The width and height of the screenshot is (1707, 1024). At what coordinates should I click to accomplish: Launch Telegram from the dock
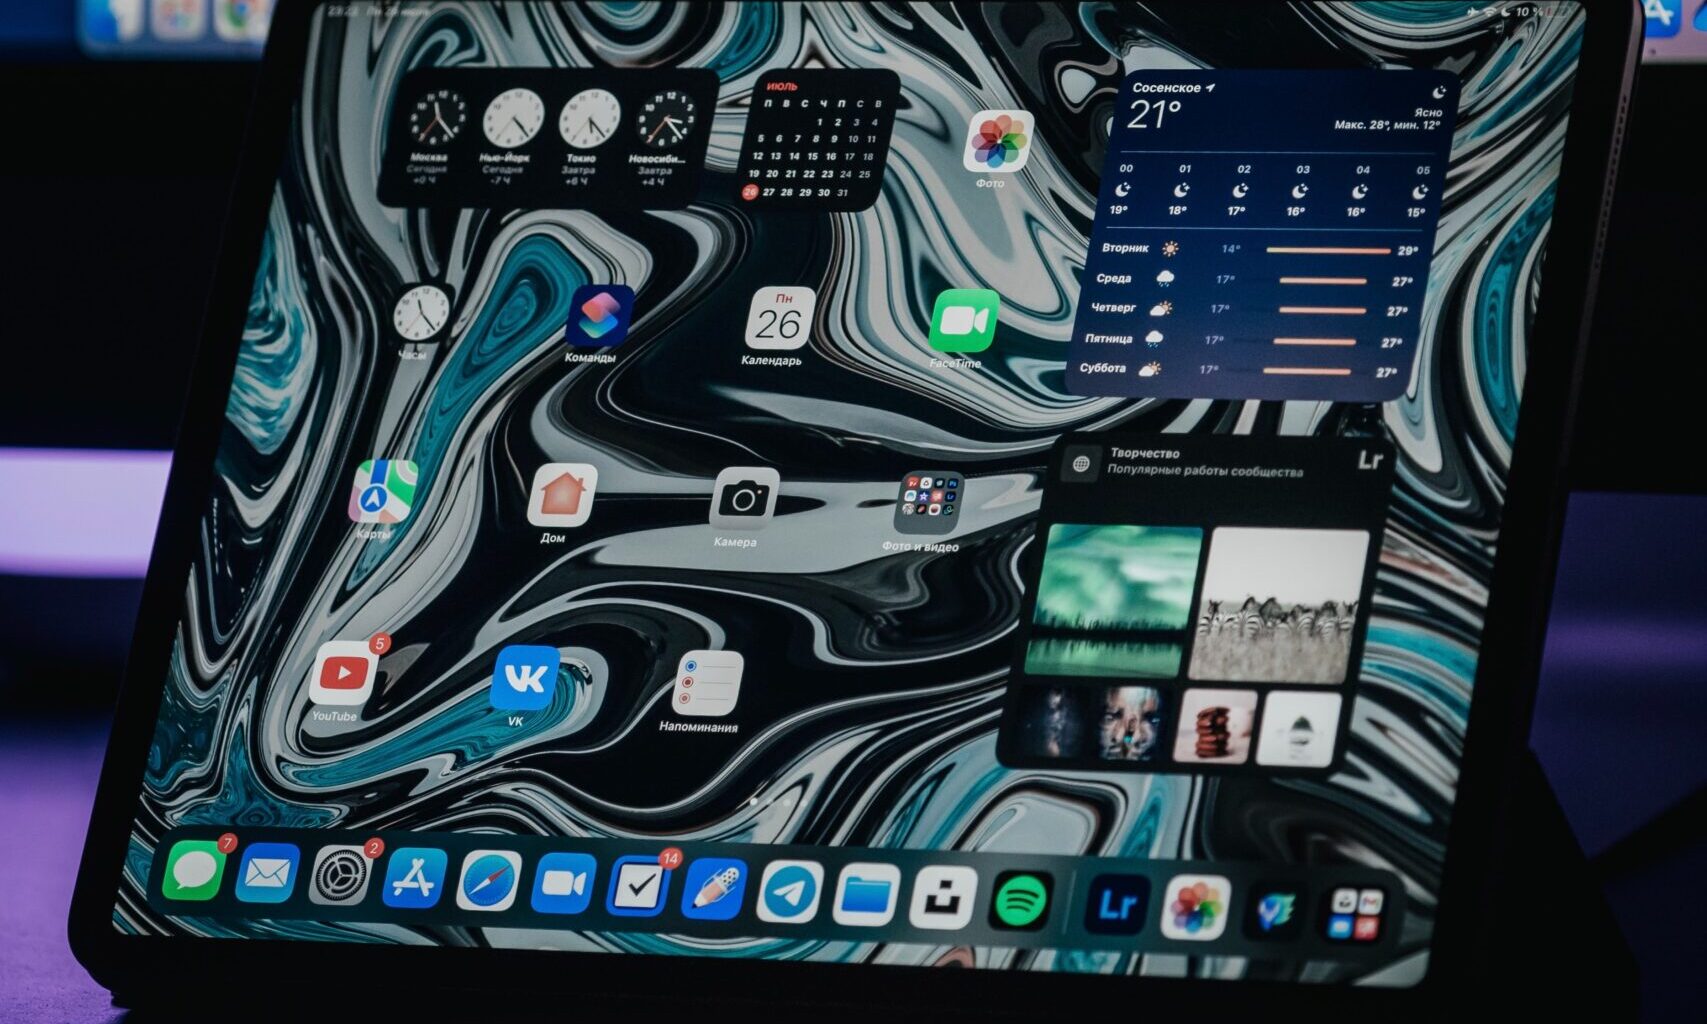point(790,891)
